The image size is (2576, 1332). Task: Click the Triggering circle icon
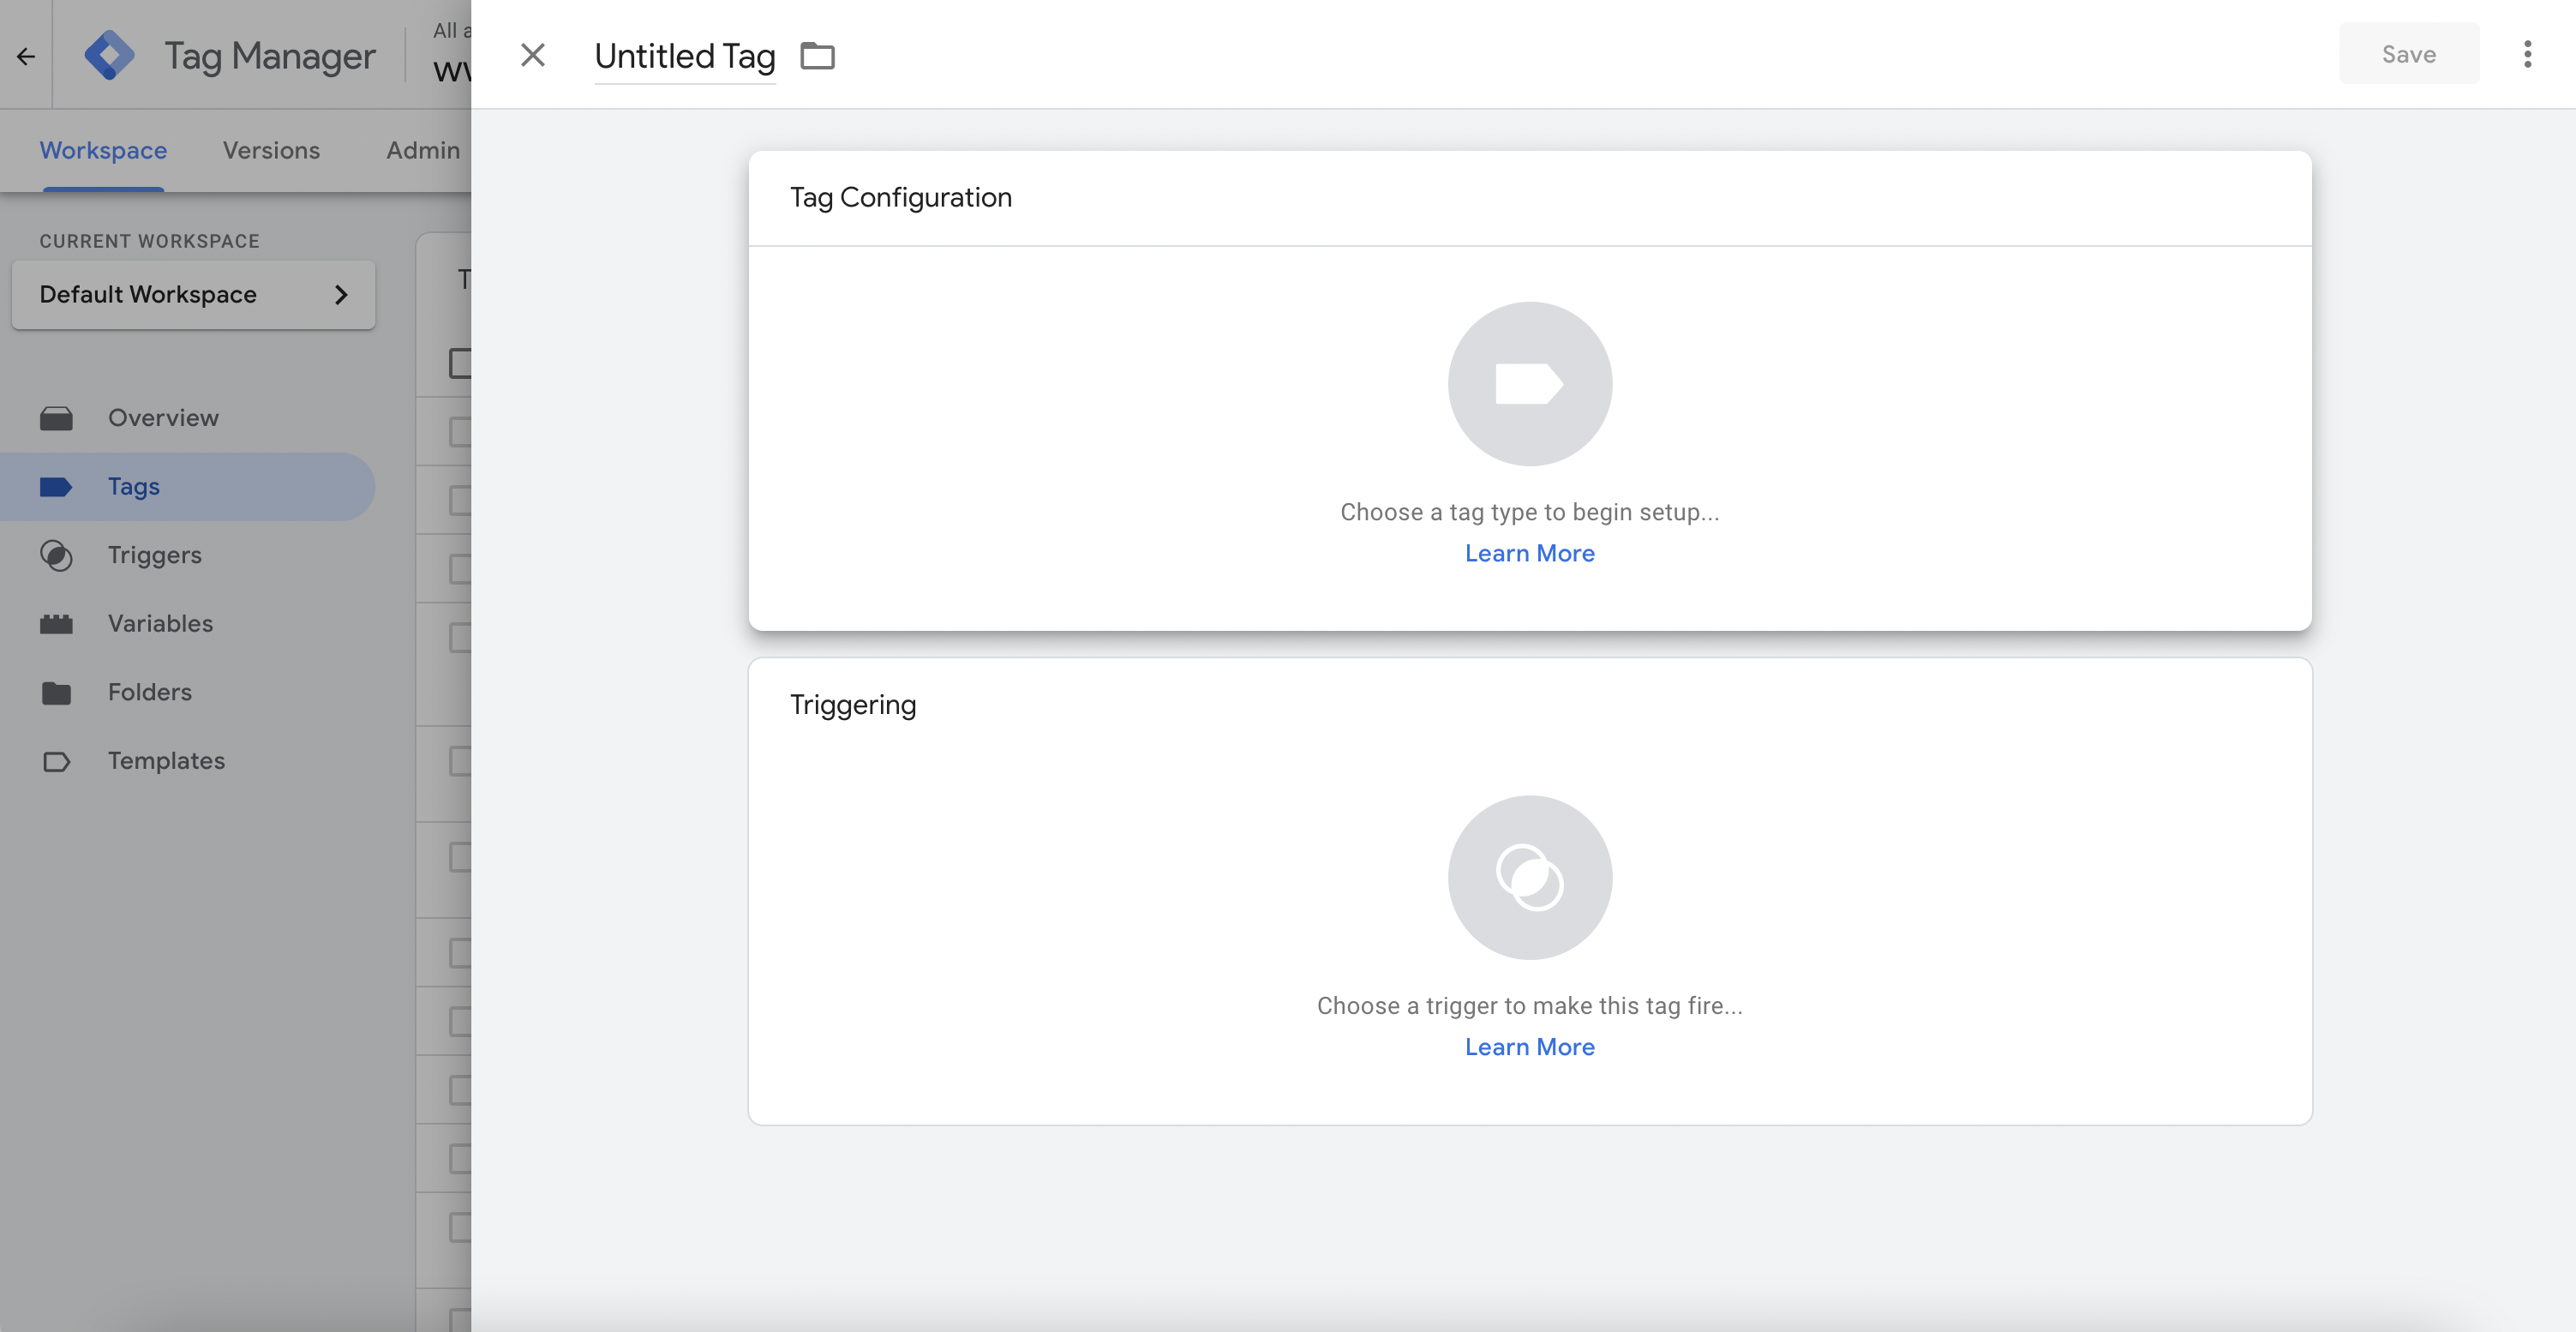[x=1529, y=877]
